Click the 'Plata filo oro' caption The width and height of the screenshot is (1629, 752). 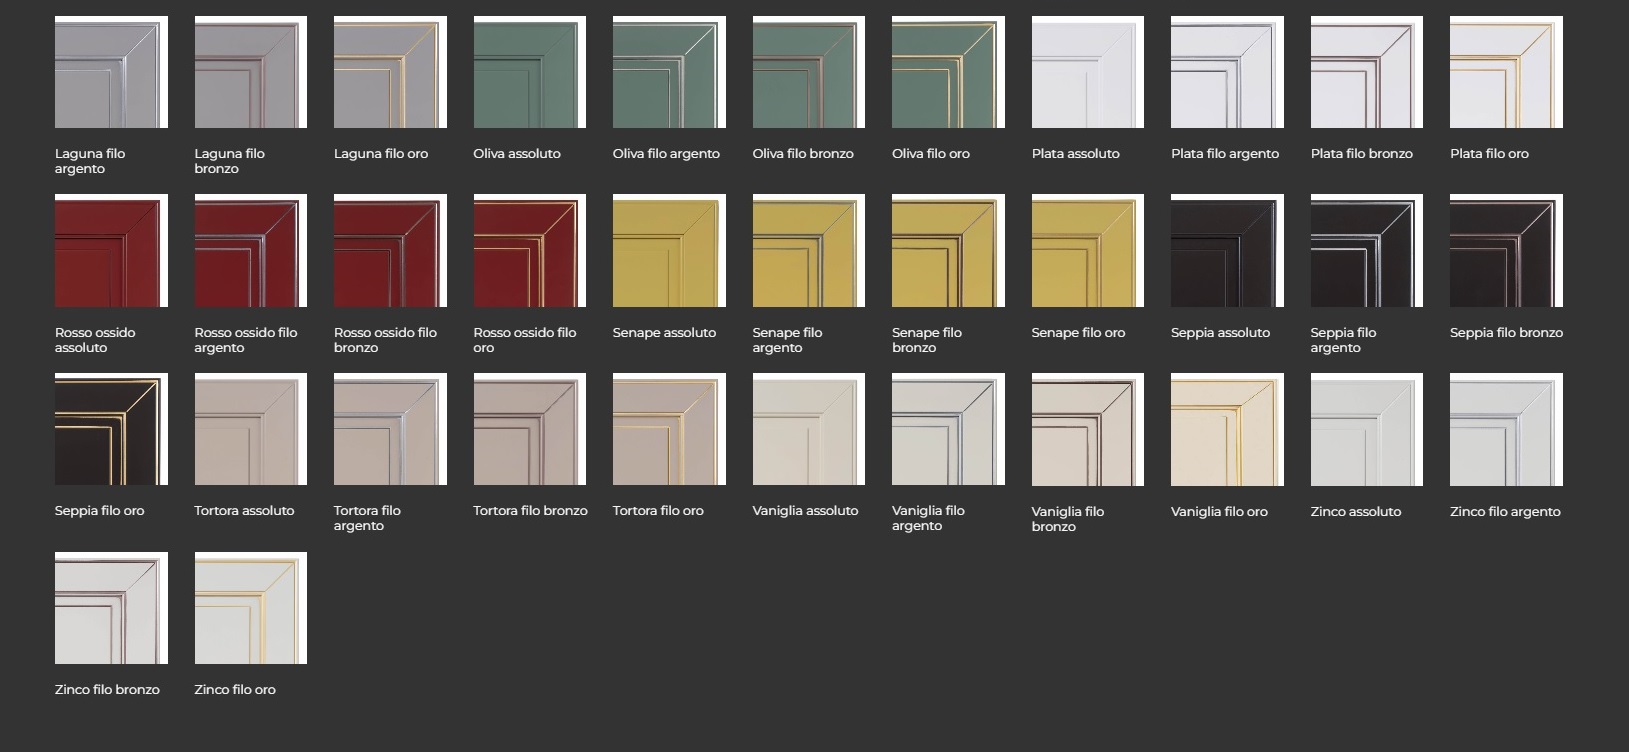[1489, 154]
